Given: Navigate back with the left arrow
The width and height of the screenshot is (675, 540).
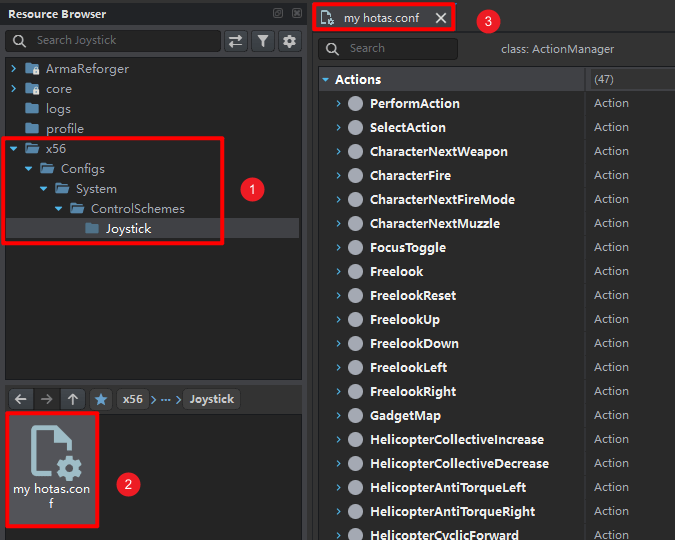Looking at the screenshot, I should click(22, 399).
